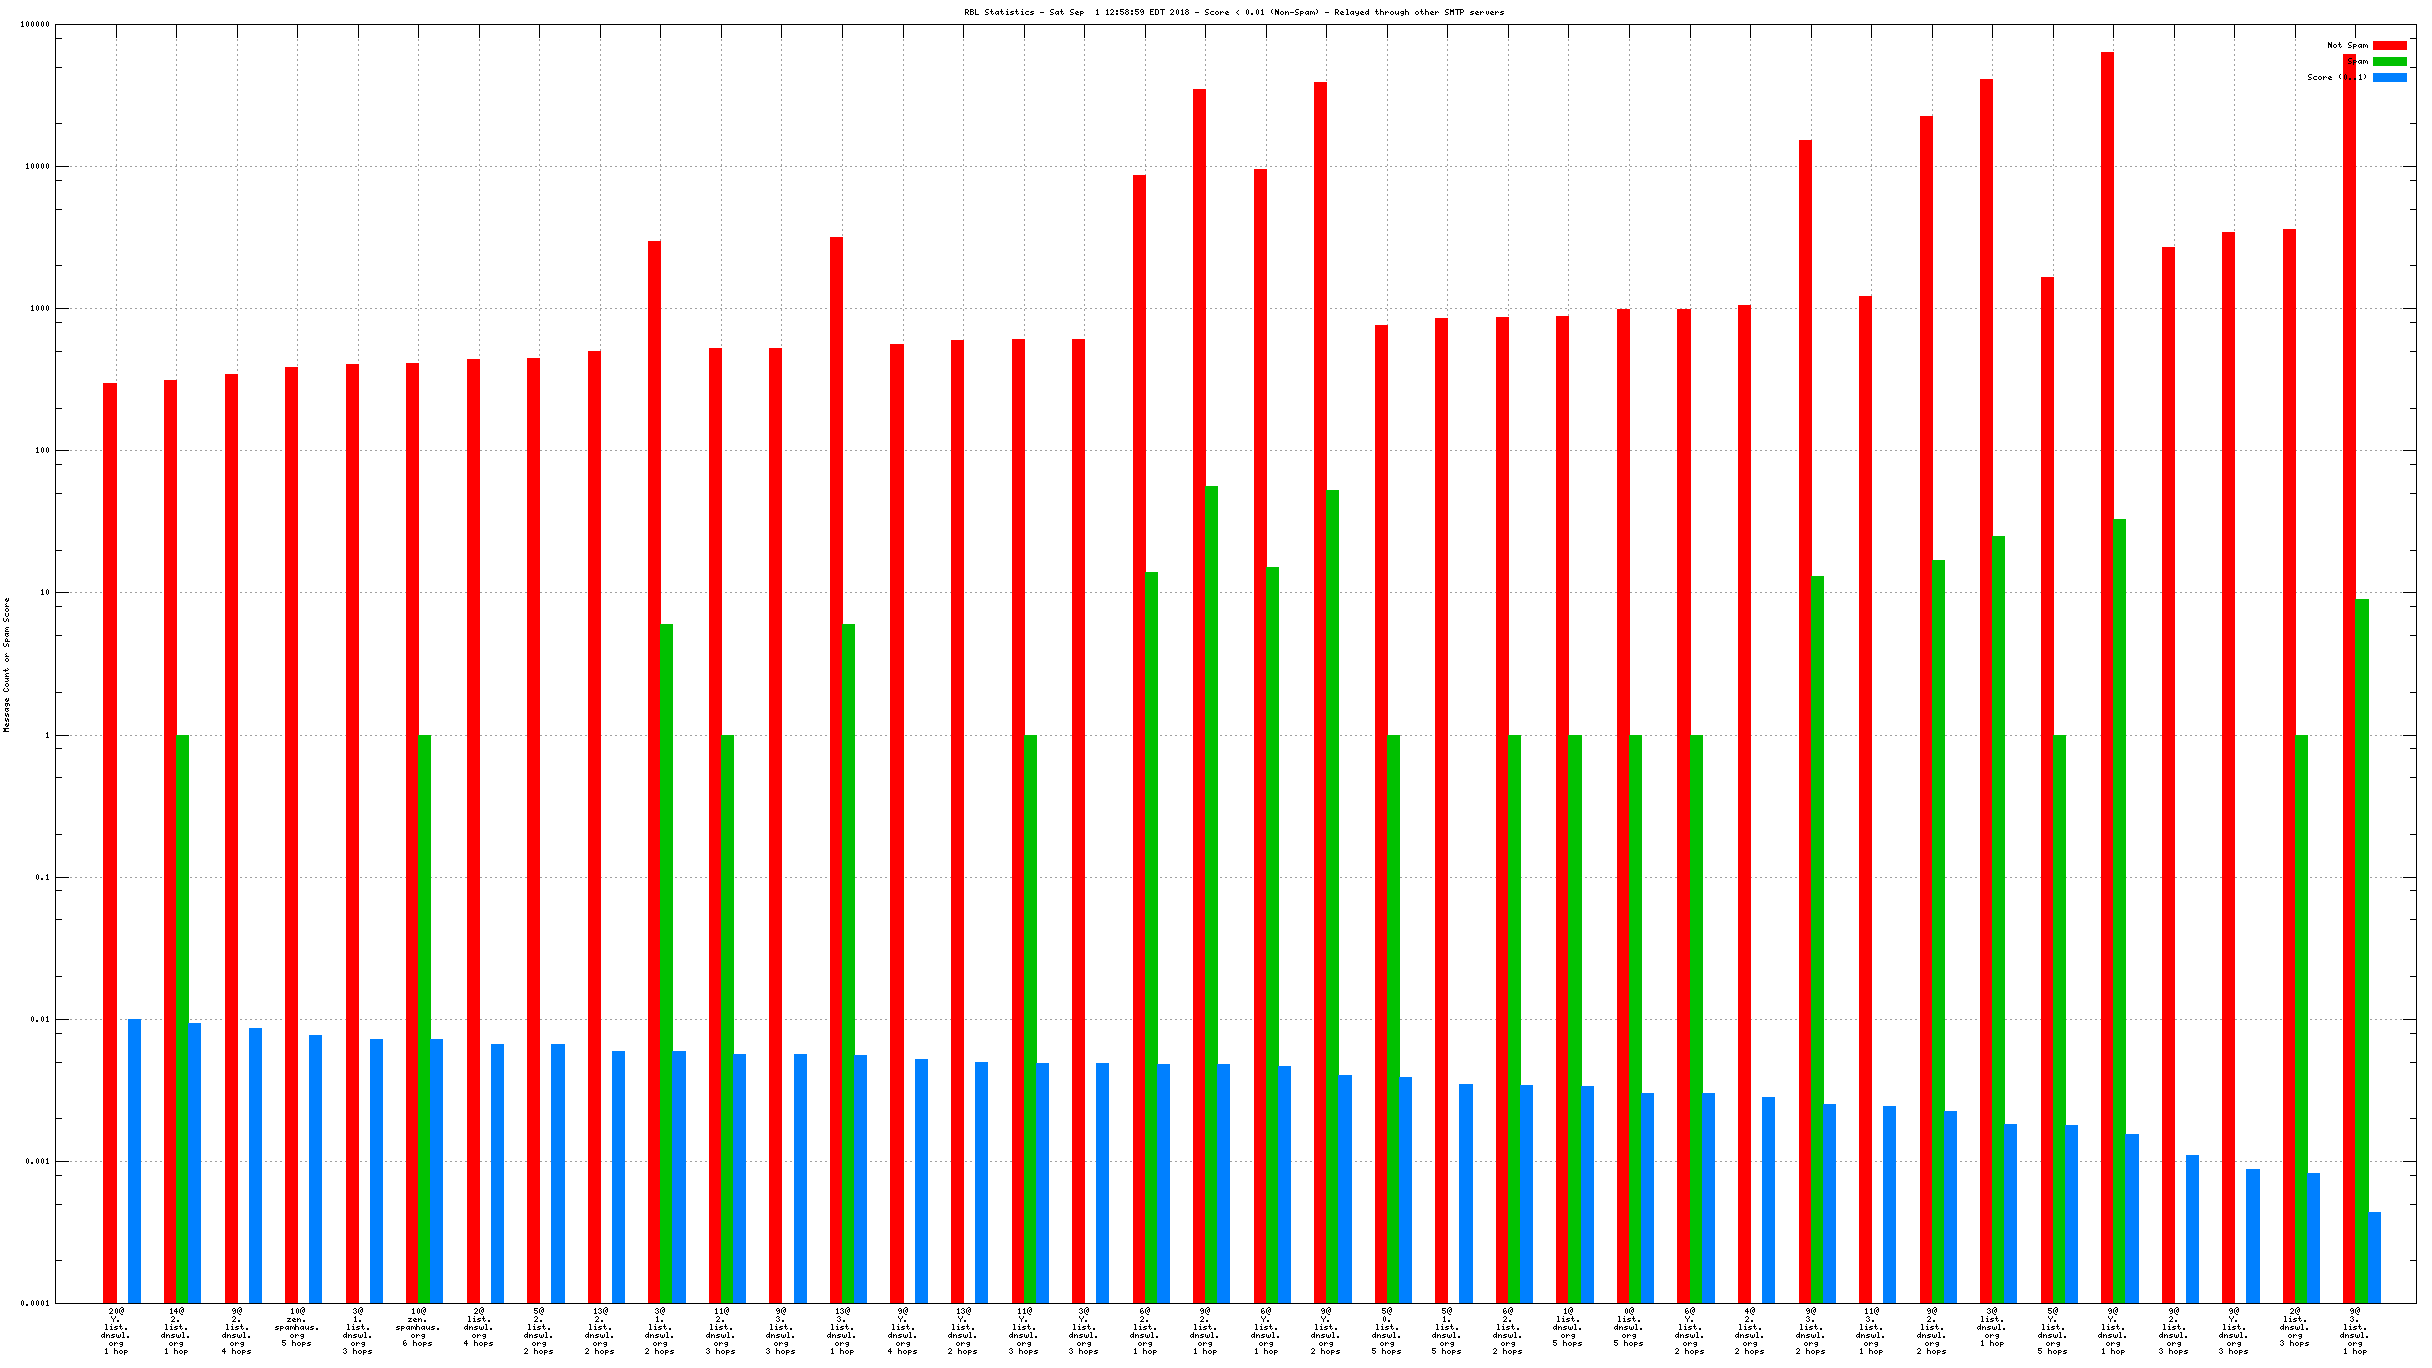The height and width of the screenshot is (1368, 2432).
Task: Click the '14@ 2.list.dnswl.org 1 hop' x-axis label
Action: point(176,1331)
